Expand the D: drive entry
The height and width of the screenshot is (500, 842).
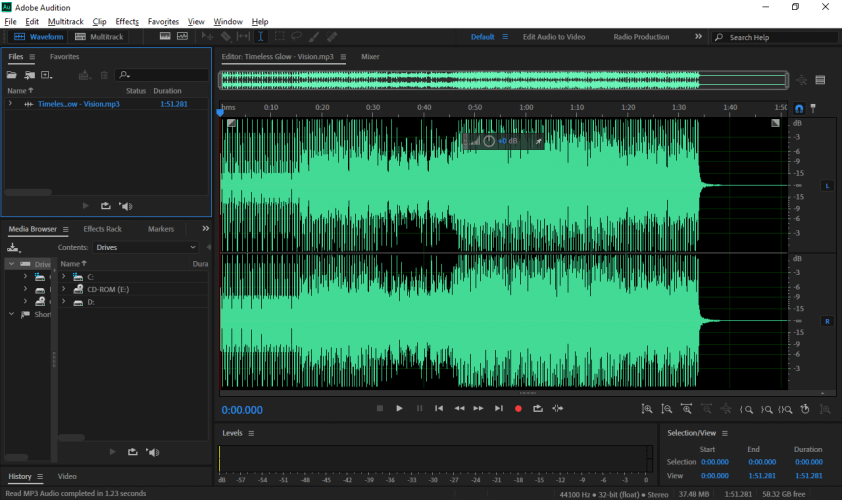[63, 302]
